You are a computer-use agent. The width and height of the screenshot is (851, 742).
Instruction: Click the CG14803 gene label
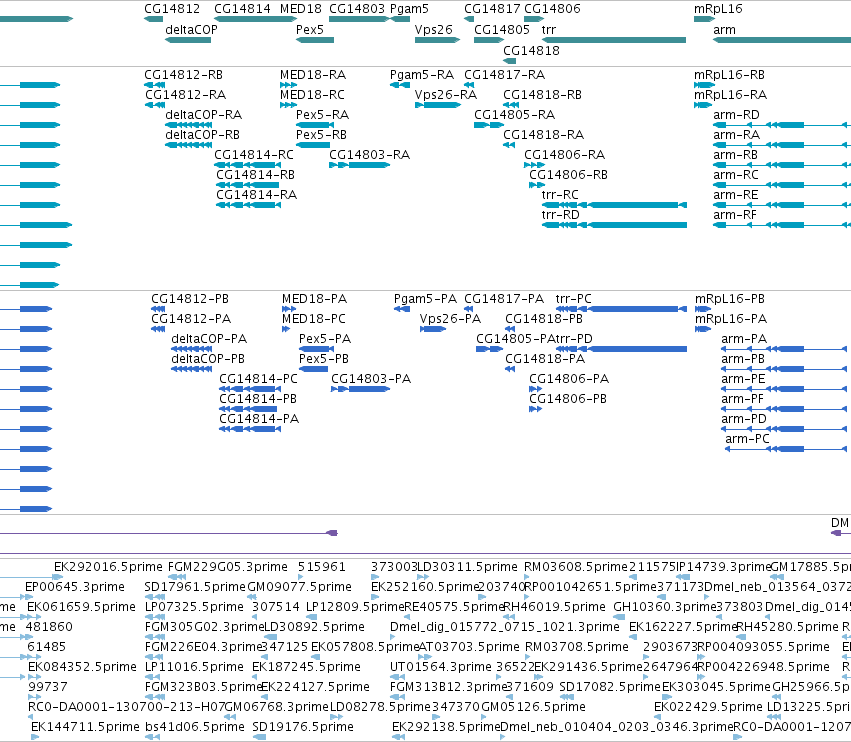(357, 9)
